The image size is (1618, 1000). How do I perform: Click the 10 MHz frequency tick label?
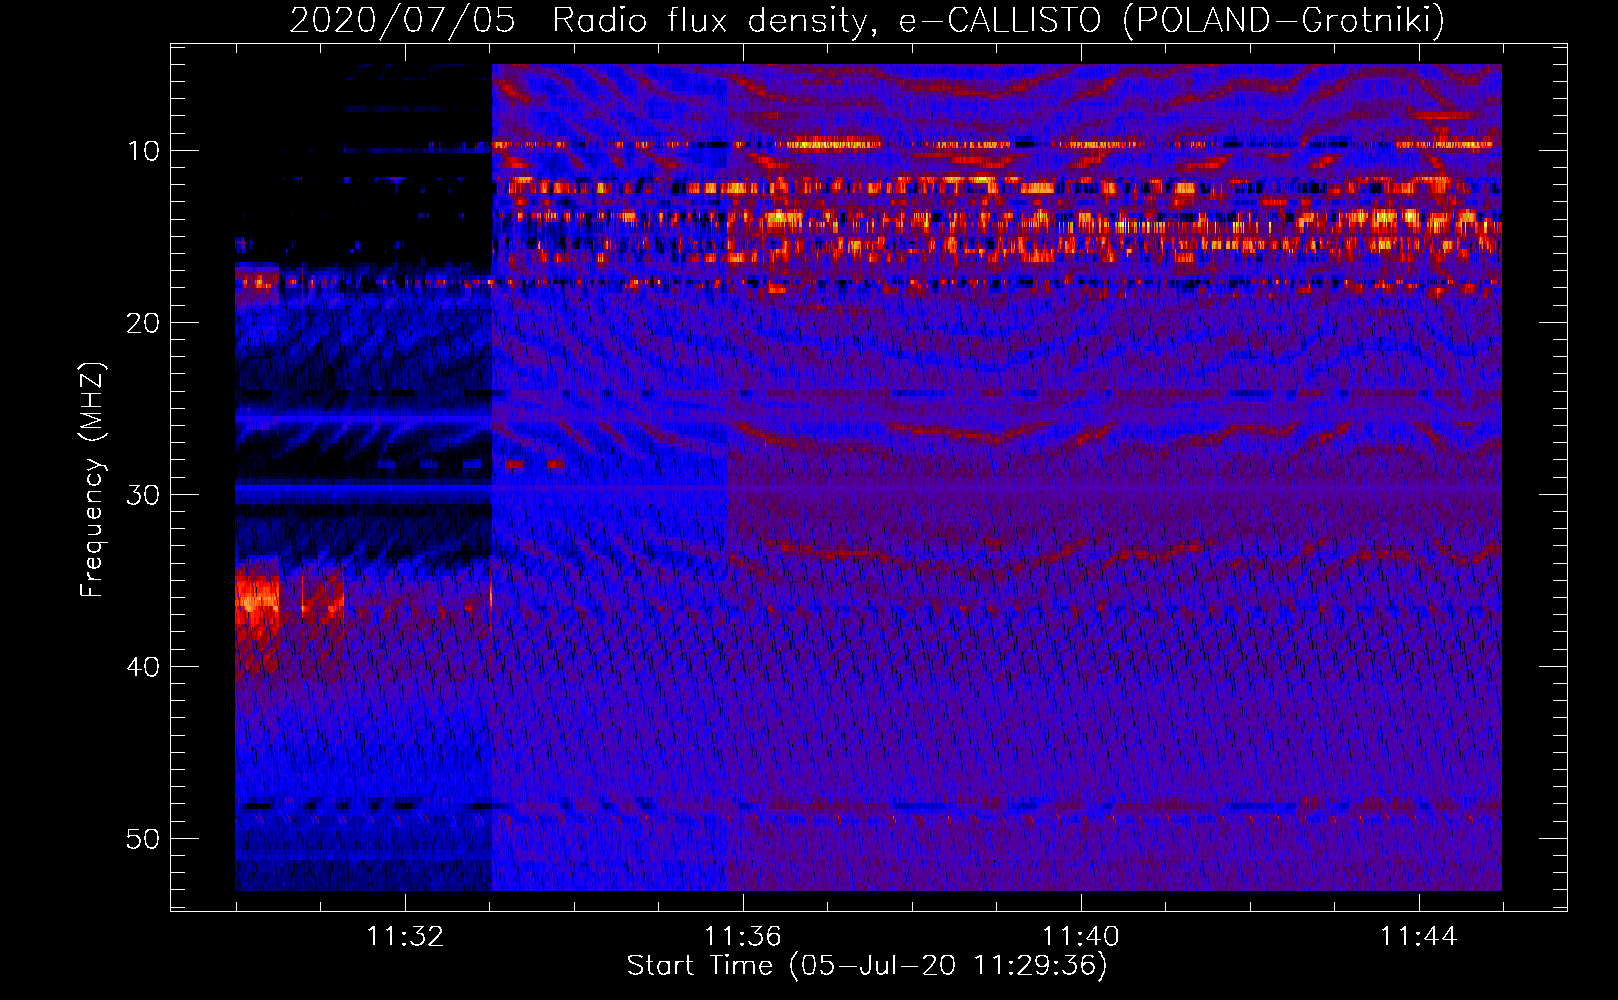144,151
